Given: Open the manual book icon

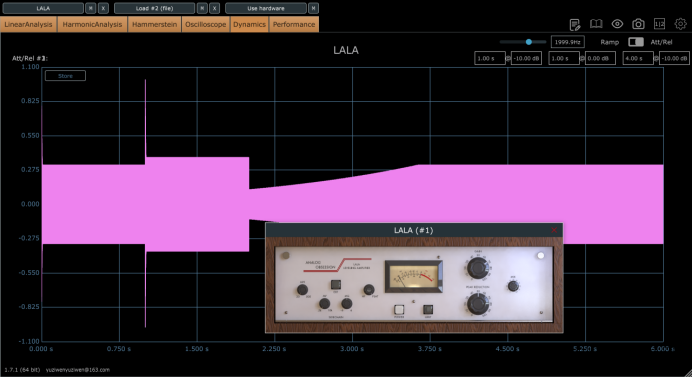Looking at the screenshot, I should click(596, 24).
